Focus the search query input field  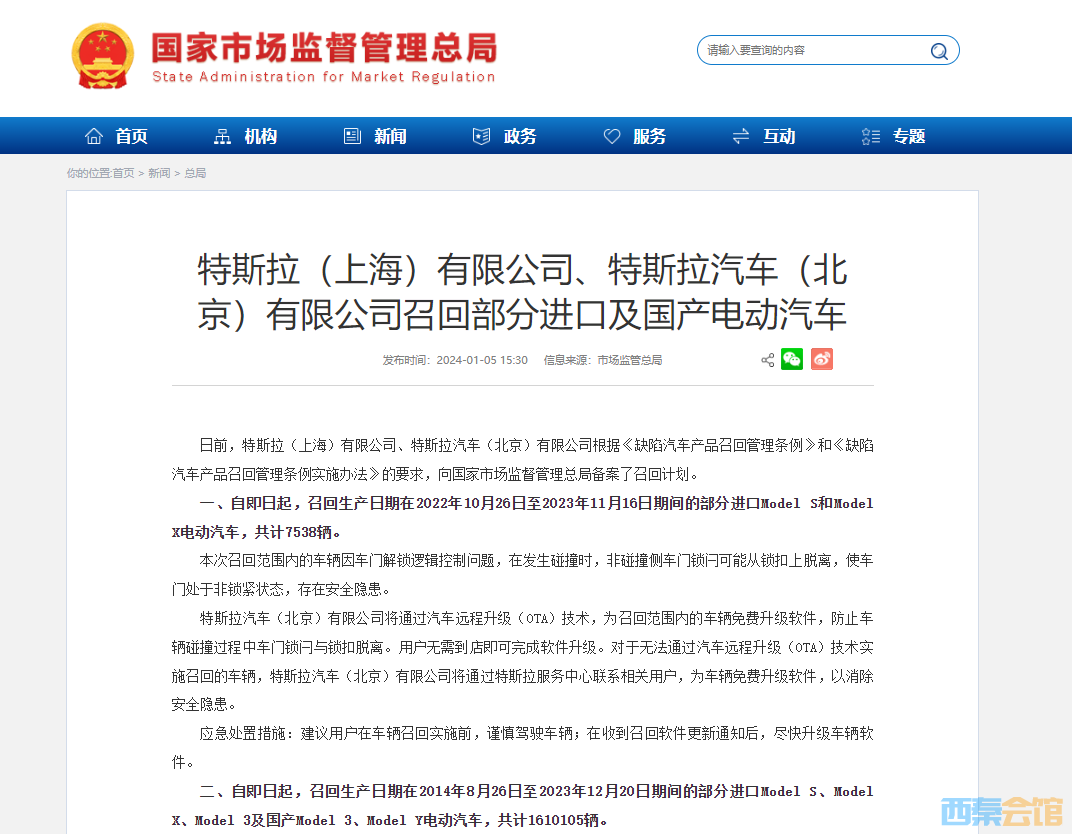[810, 50]
